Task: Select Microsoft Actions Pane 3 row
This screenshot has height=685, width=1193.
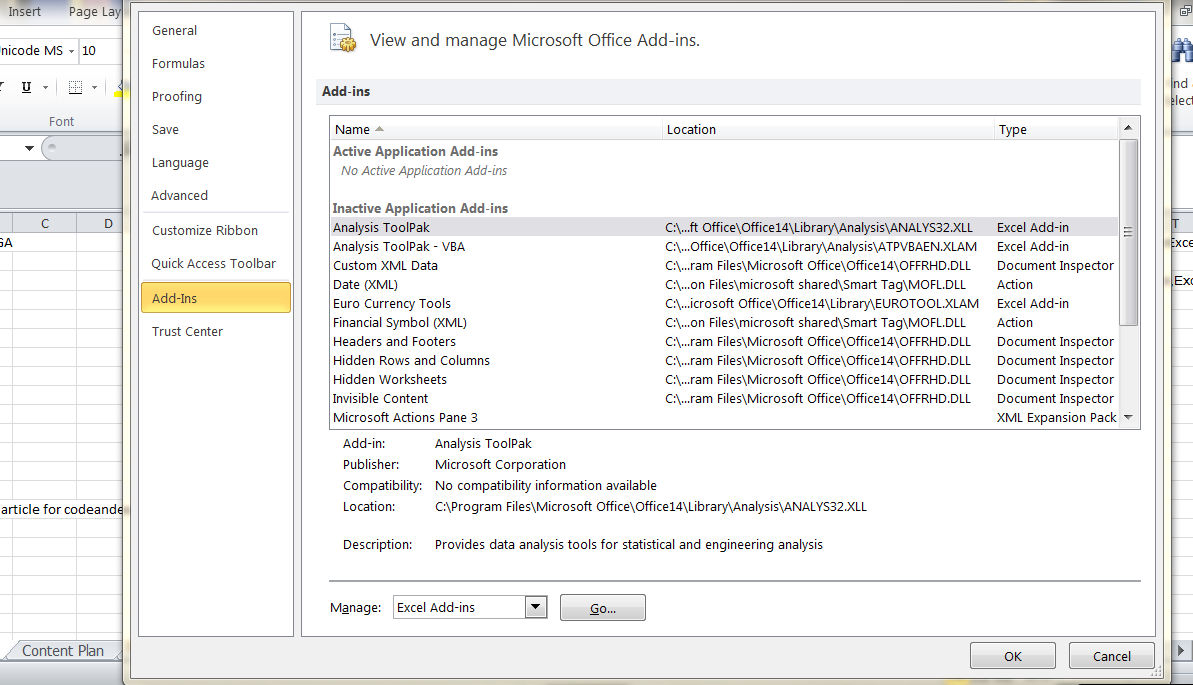Action: pos(724,417)
